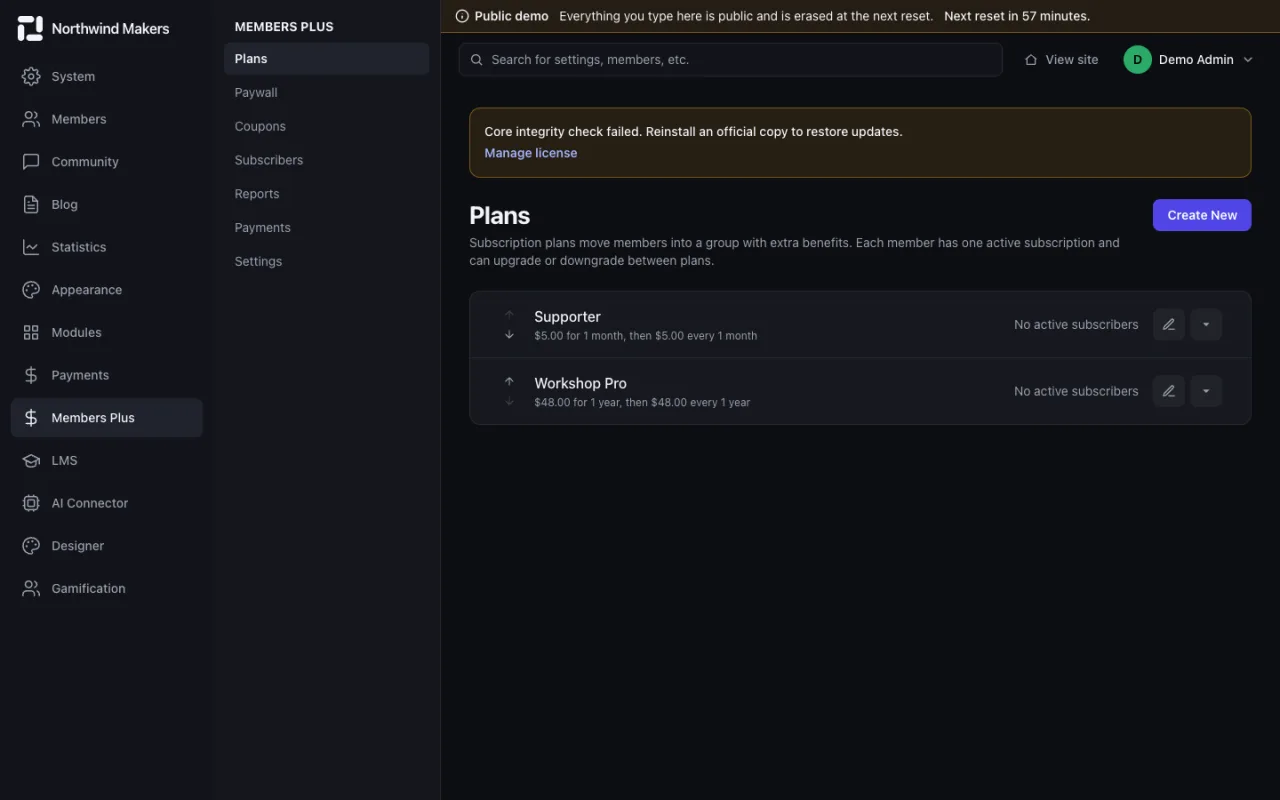Open Payments in Members Plus submenu
This screenshot has width=1280, height=800.
326,227
